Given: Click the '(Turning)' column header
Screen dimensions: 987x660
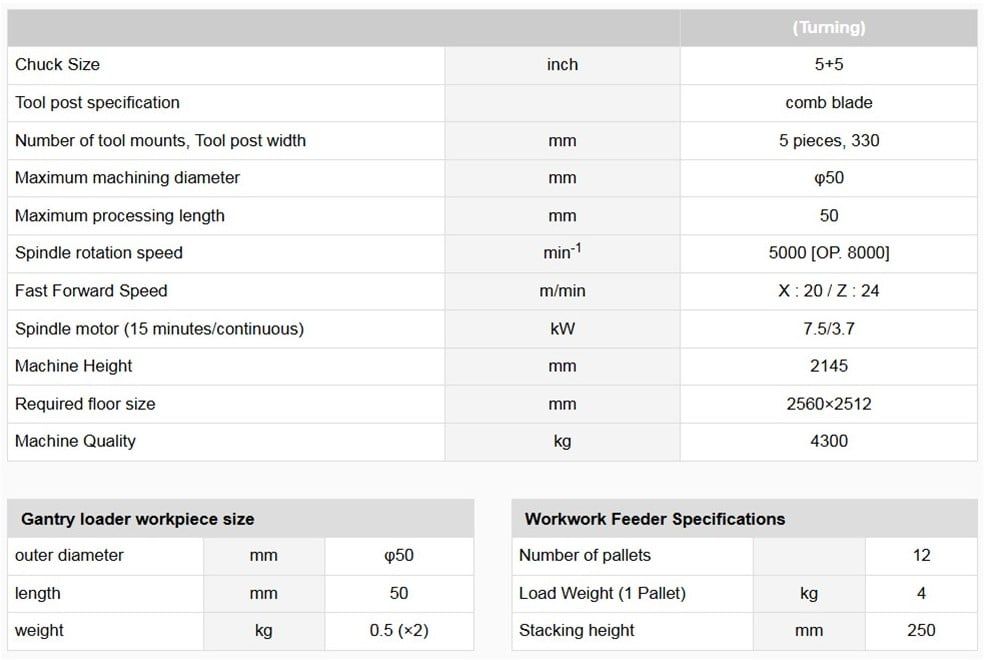Looking at the screenshot, I should coord(828,28).
